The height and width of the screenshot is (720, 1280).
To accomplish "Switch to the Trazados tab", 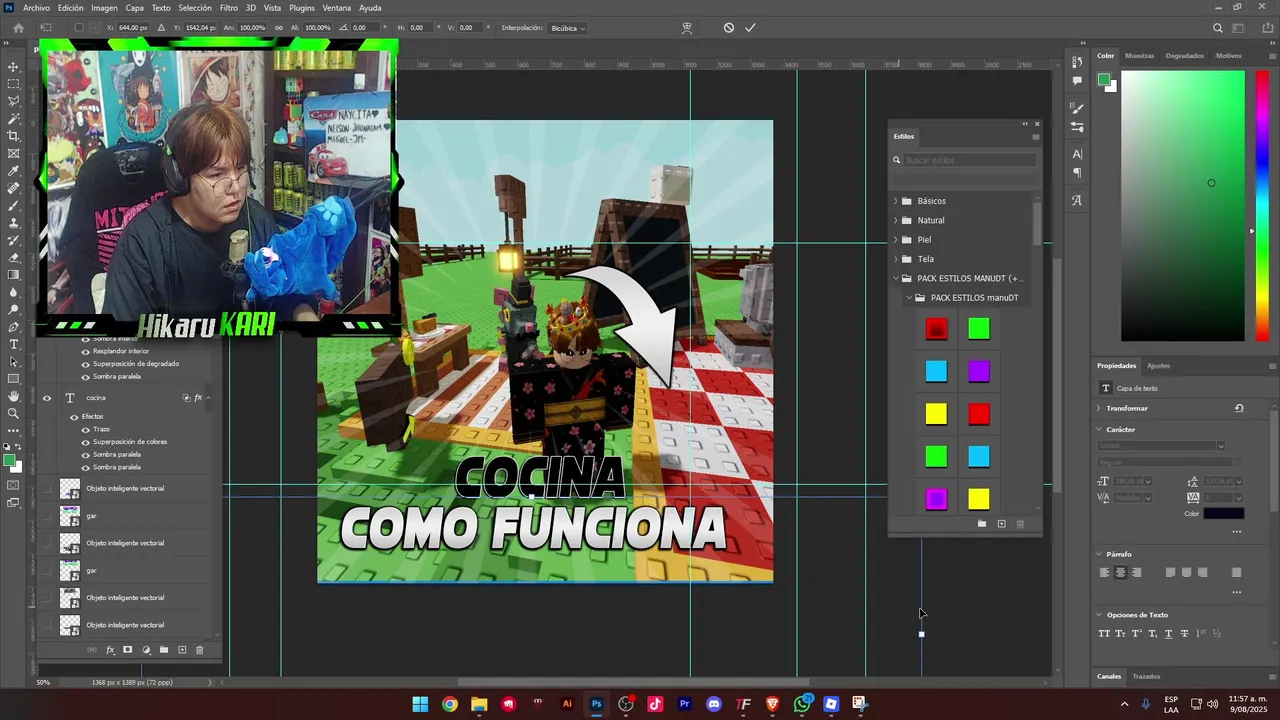I will 1146,677.
